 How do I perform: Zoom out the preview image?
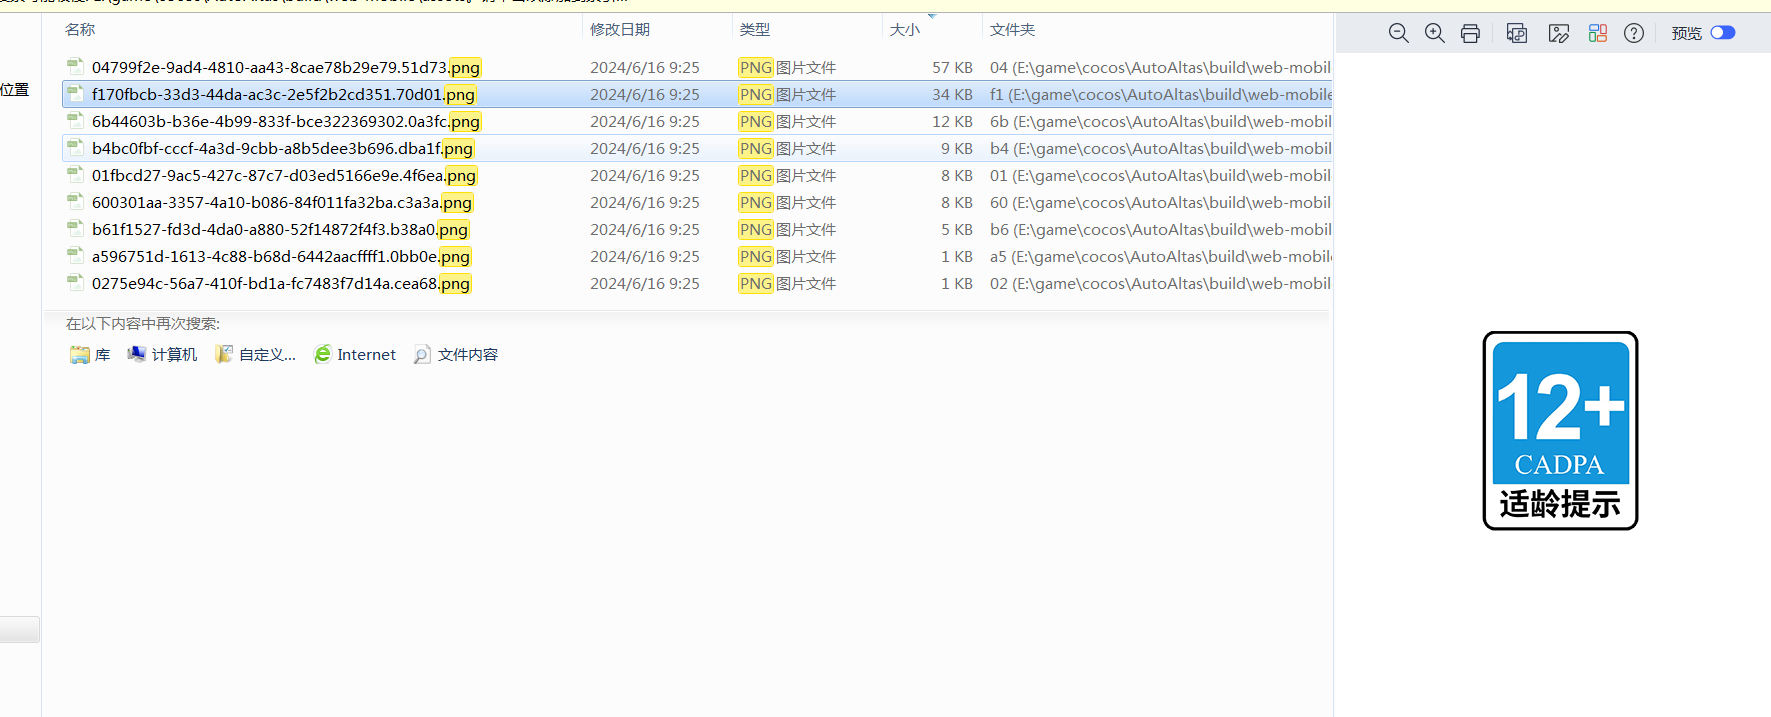(1399, 33)
